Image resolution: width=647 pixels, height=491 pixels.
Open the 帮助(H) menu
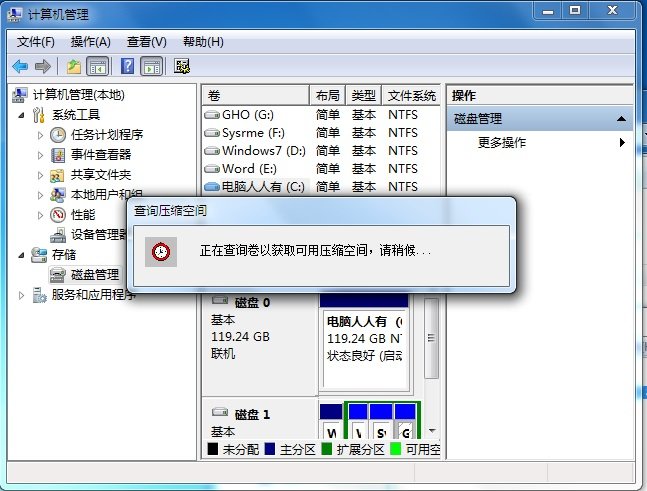[x=203, y=42]
